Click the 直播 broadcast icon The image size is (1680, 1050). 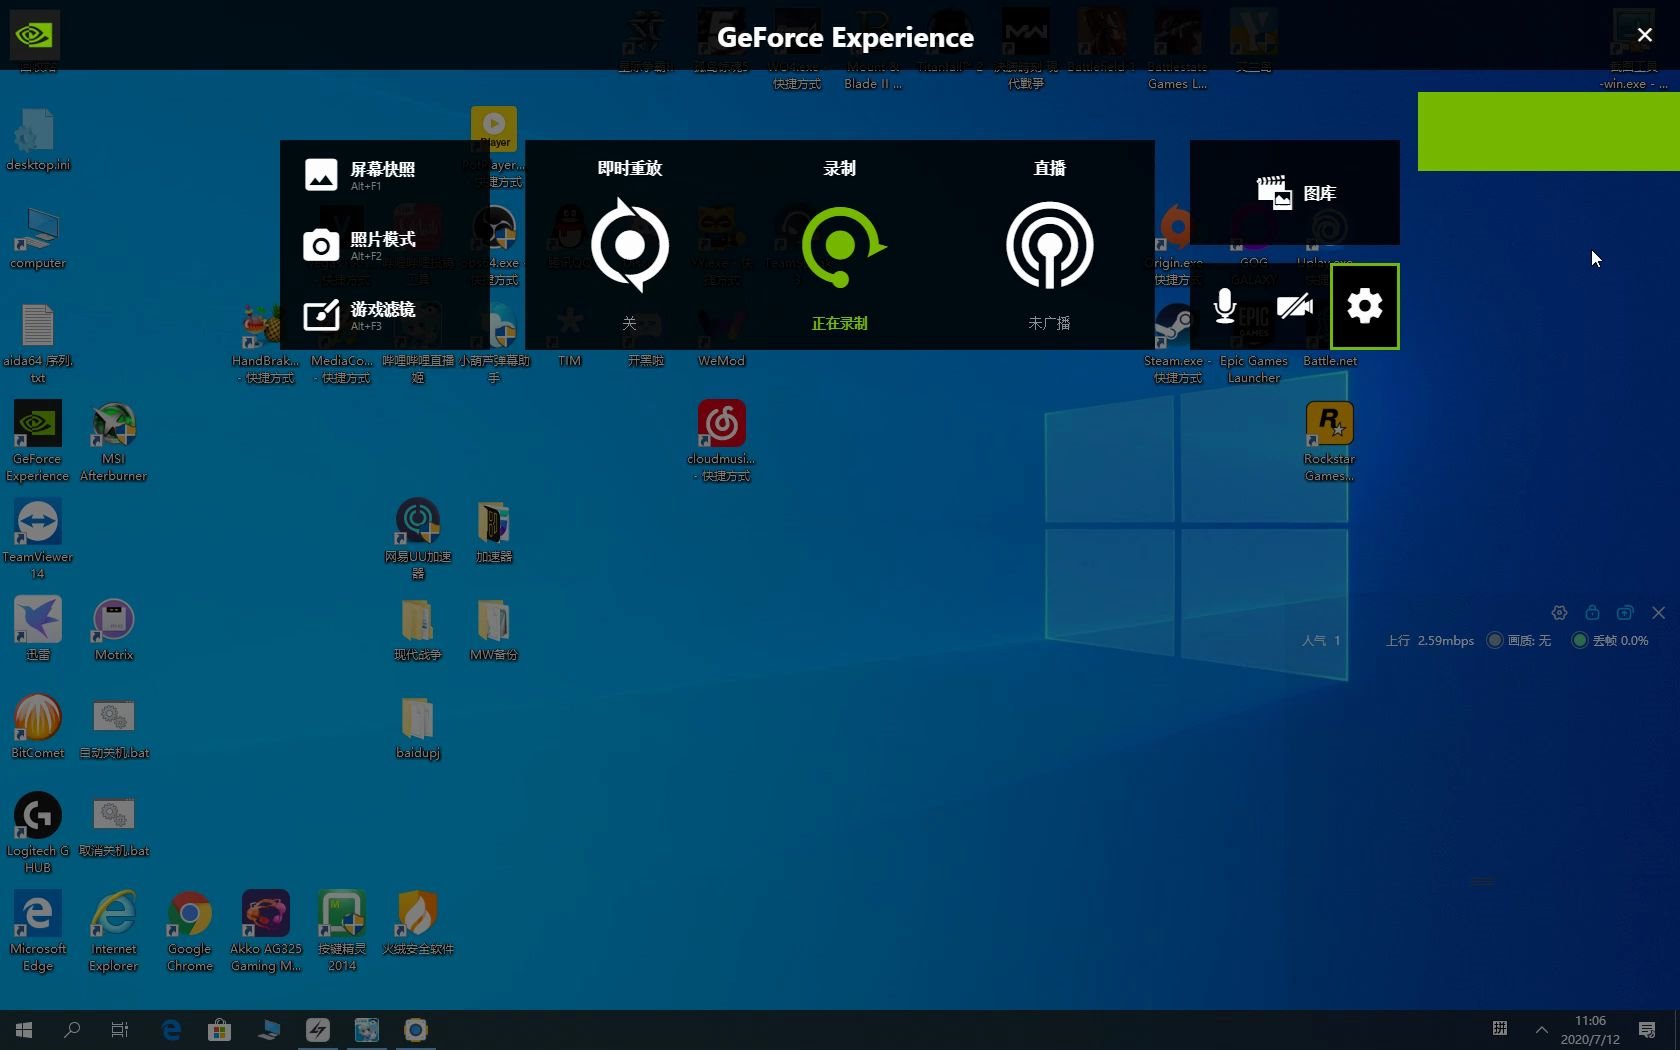(x=1050, y=245)
